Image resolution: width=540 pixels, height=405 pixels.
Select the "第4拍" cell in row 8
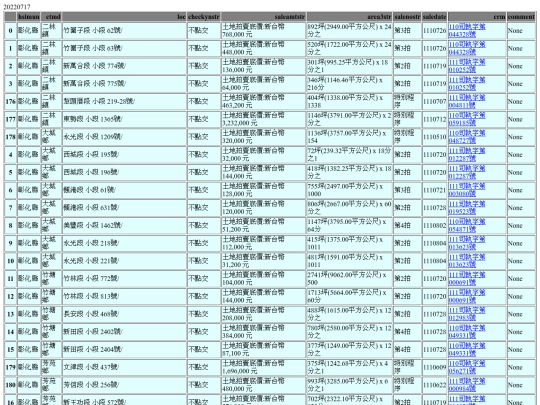[407, 226]
